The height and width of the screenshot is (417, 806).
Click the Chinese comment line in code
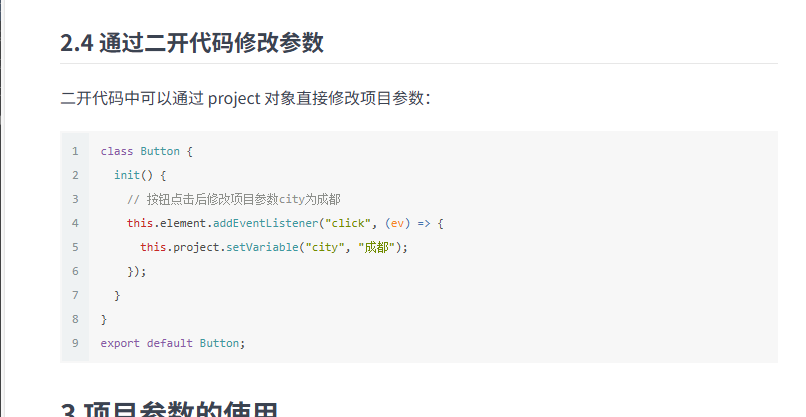tap(234, 199)
